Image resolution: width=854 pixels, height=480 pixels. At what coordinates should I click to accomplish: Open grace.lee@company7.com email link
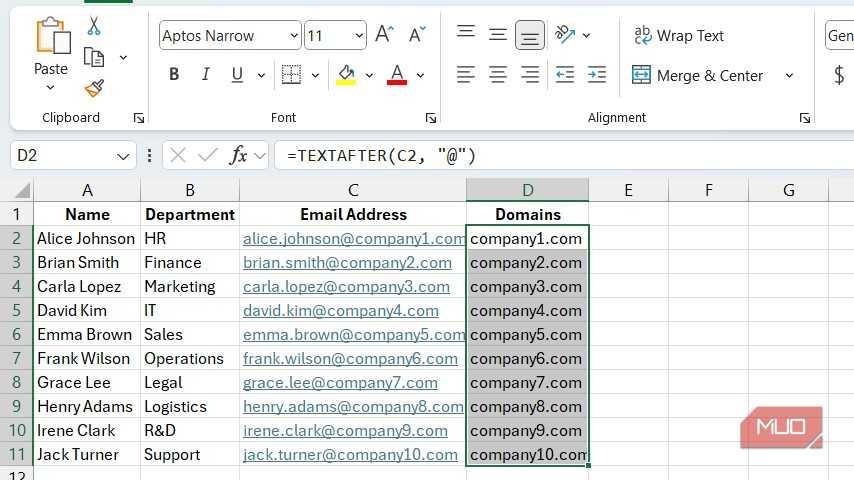(340, 382)
